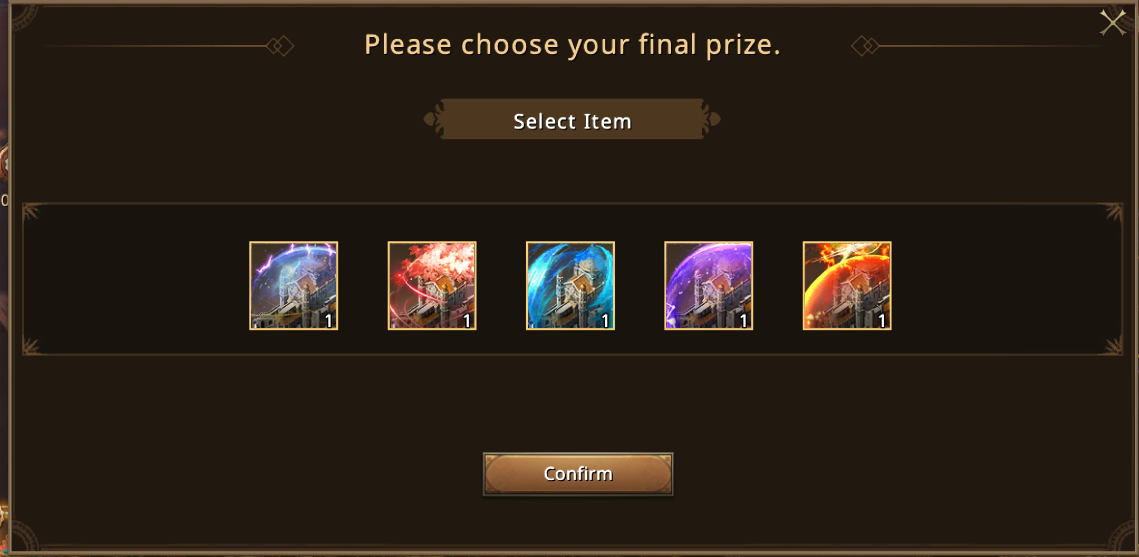Click empty area left of first item
The width and height of the screenshot is (1139, 557).
[x=138, y=286]
